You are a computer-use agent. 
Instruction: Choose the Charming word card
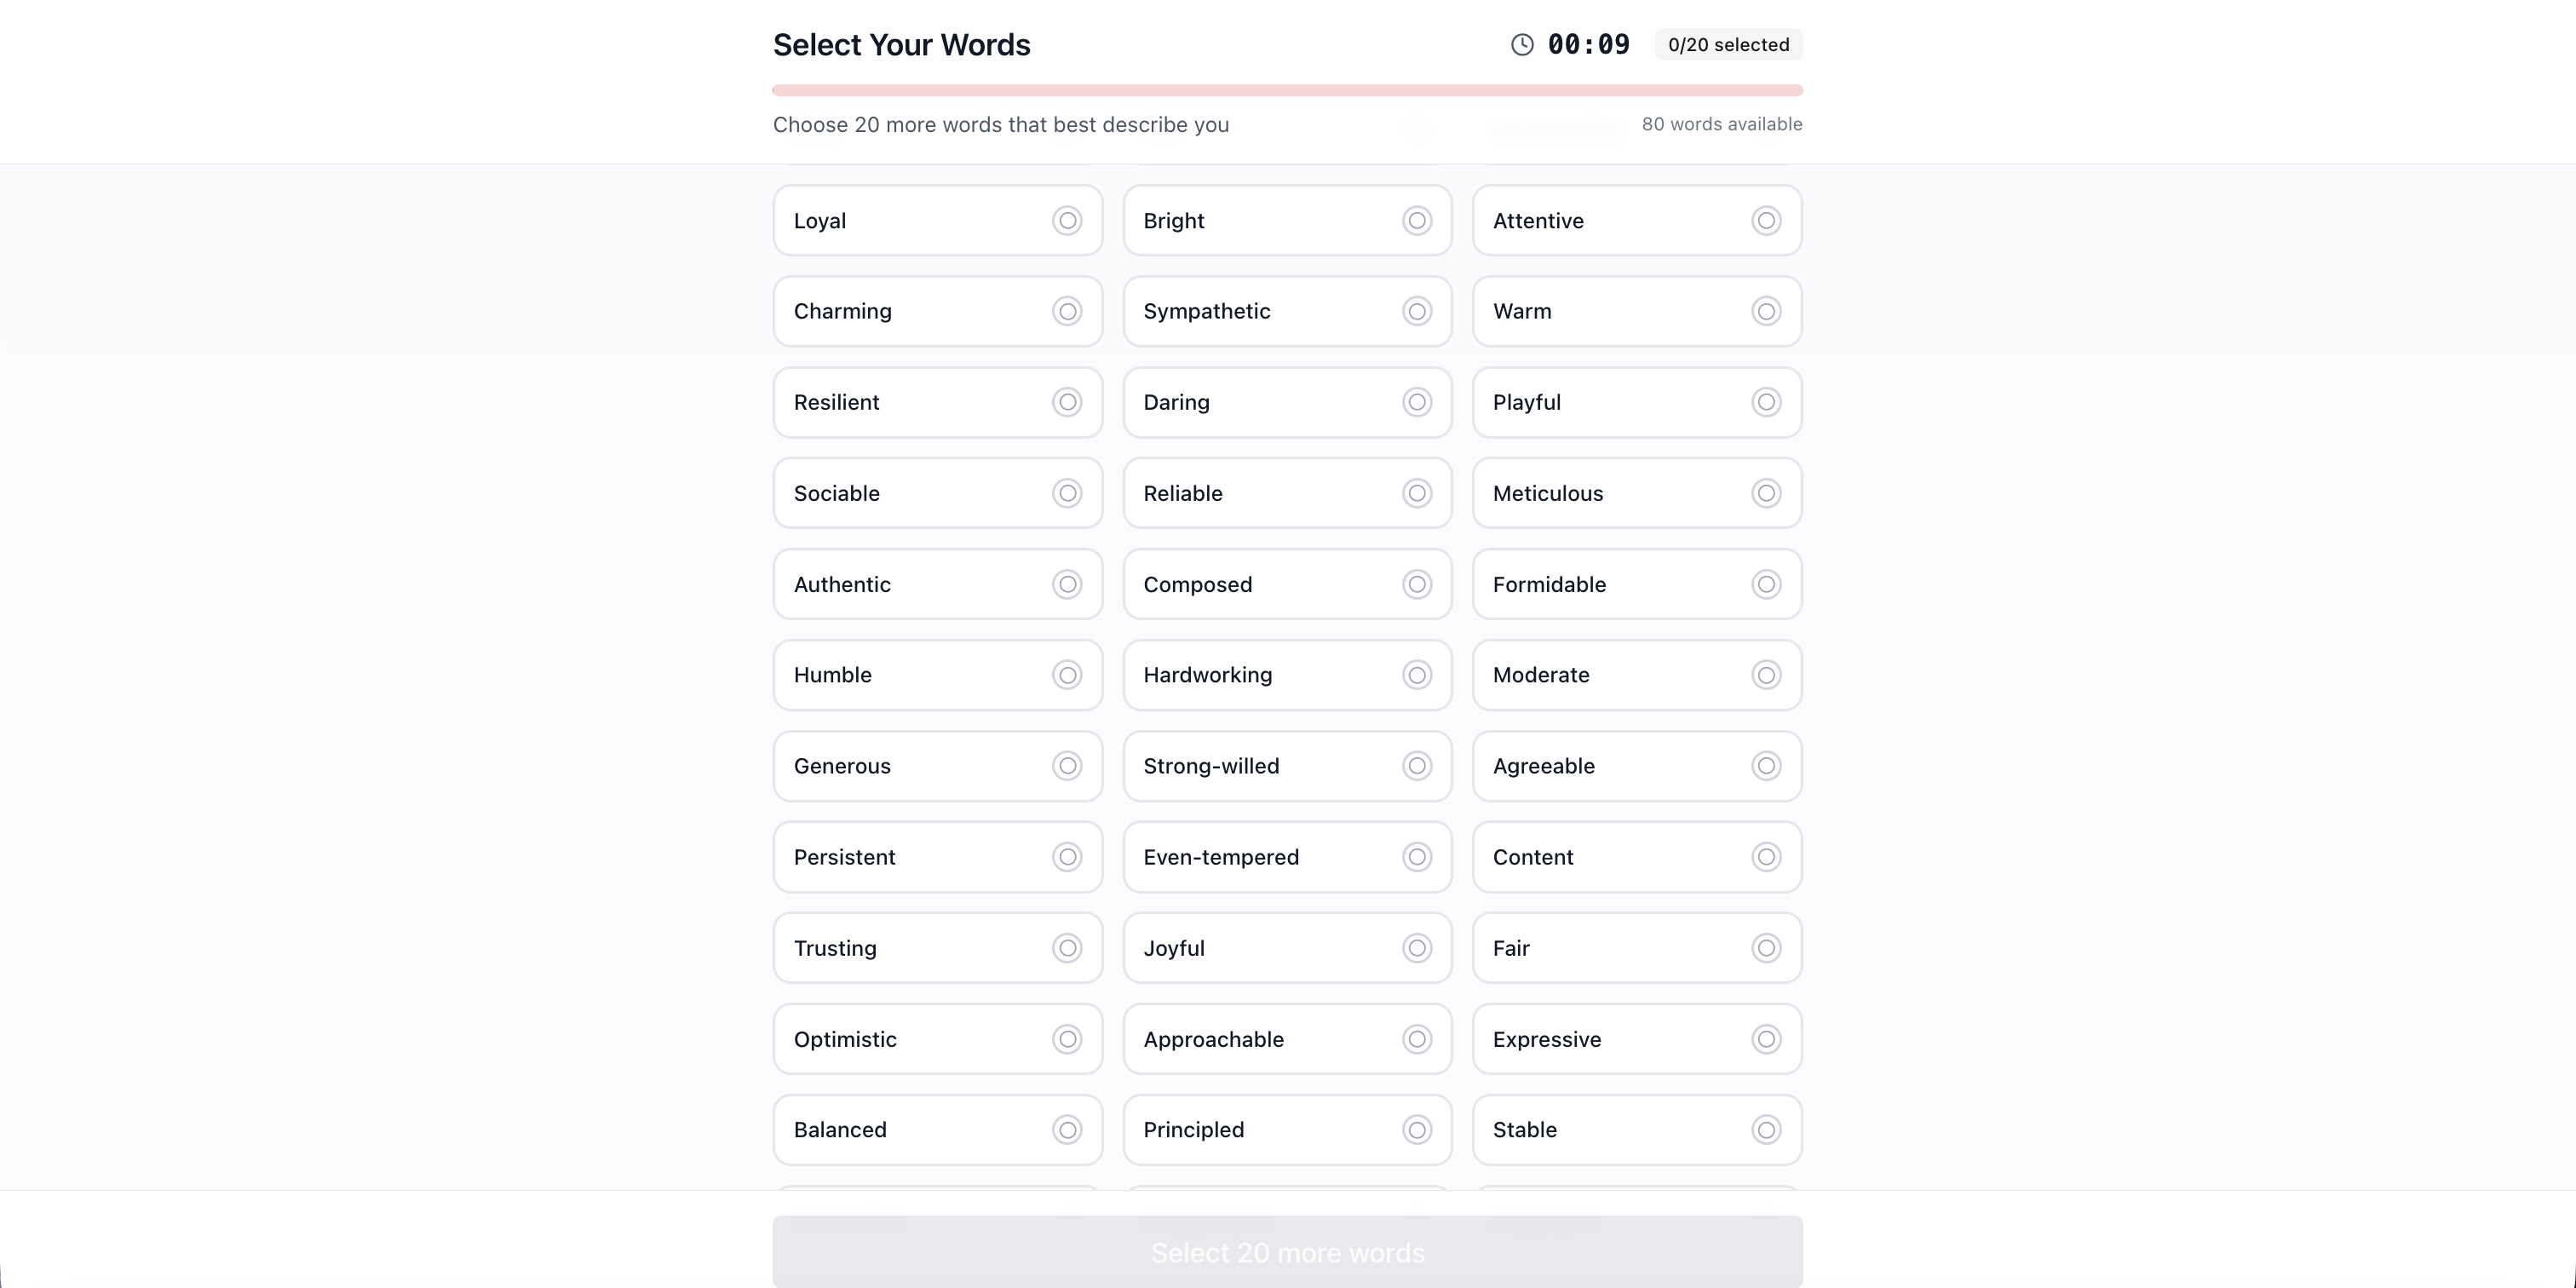937,312
